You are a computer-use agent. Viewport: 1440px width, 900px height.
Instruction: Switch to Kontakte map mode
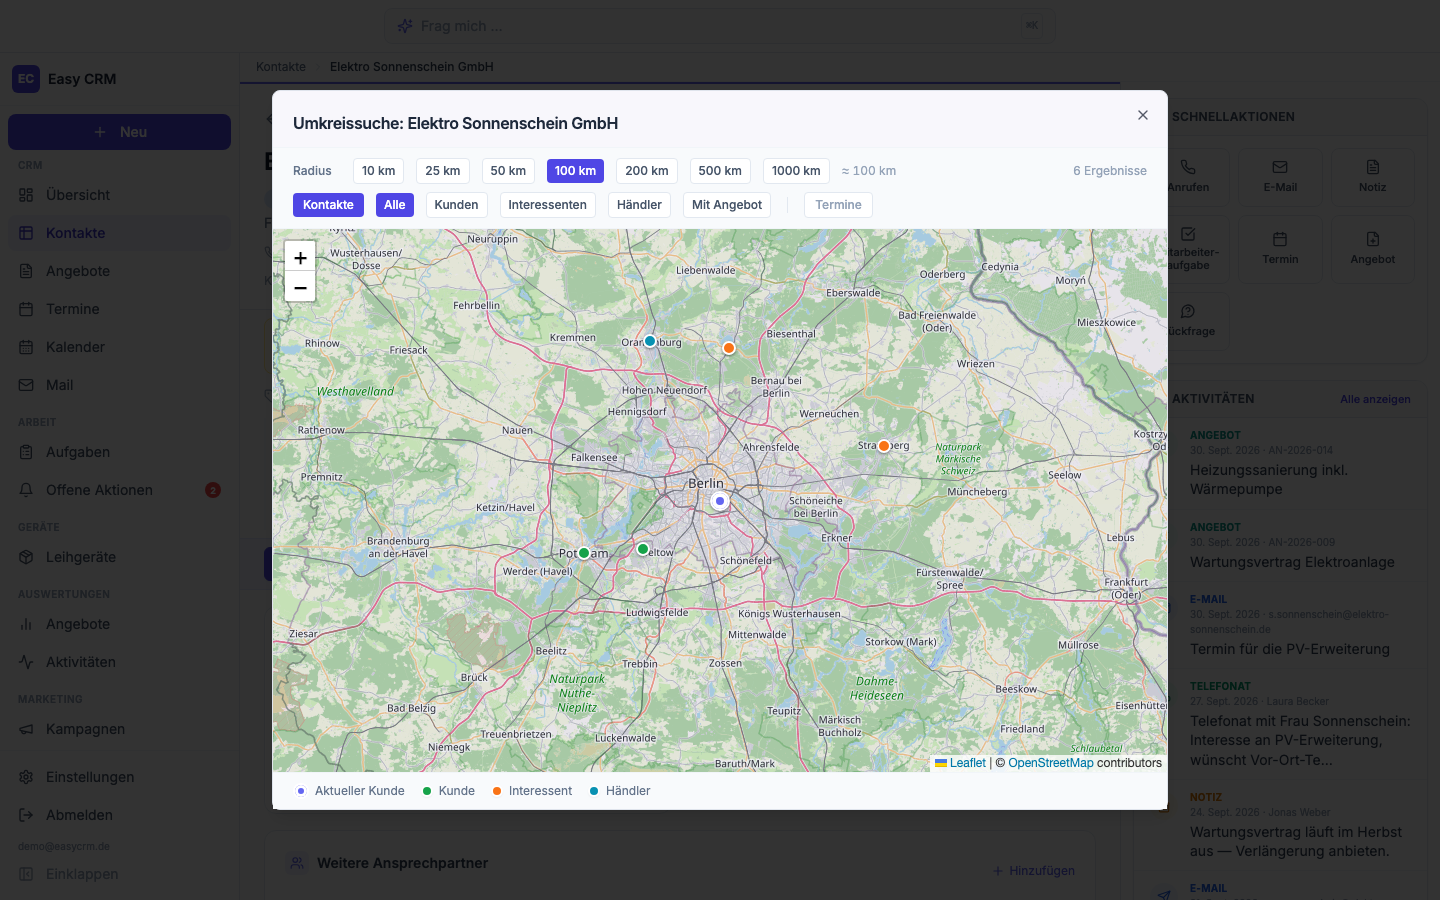(328, 205)
